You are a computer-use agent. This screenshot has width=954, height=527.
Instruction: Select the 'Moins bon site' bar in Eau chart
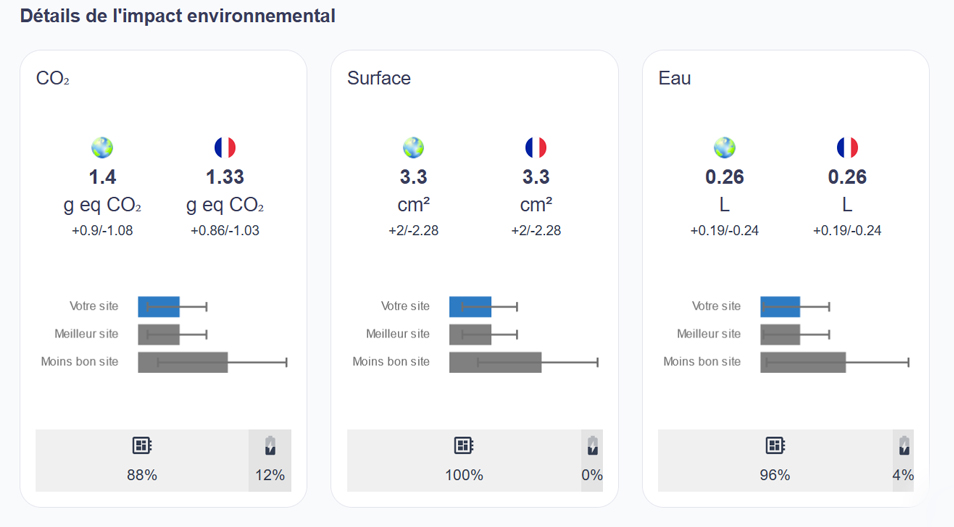pos(803,362)
